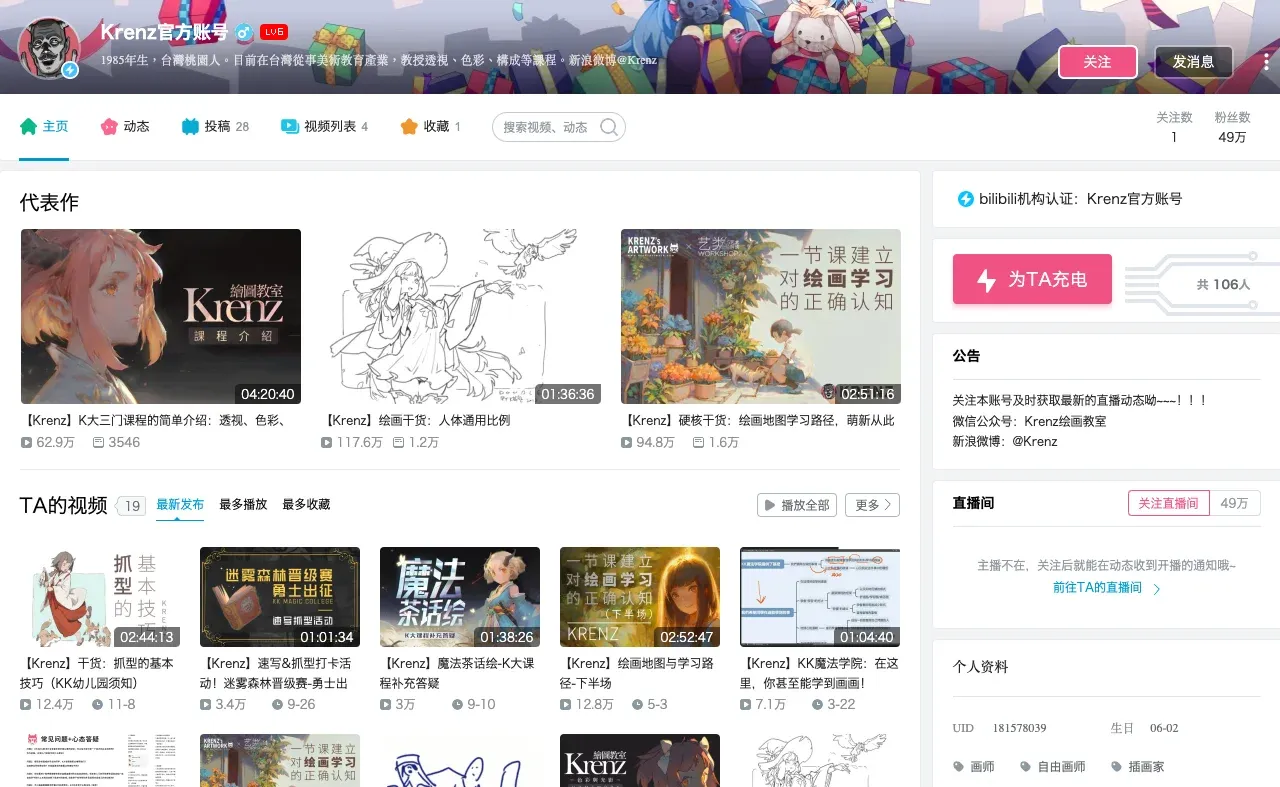
Task: Sort videos by 最新发布
Action: tap(180, 505)
